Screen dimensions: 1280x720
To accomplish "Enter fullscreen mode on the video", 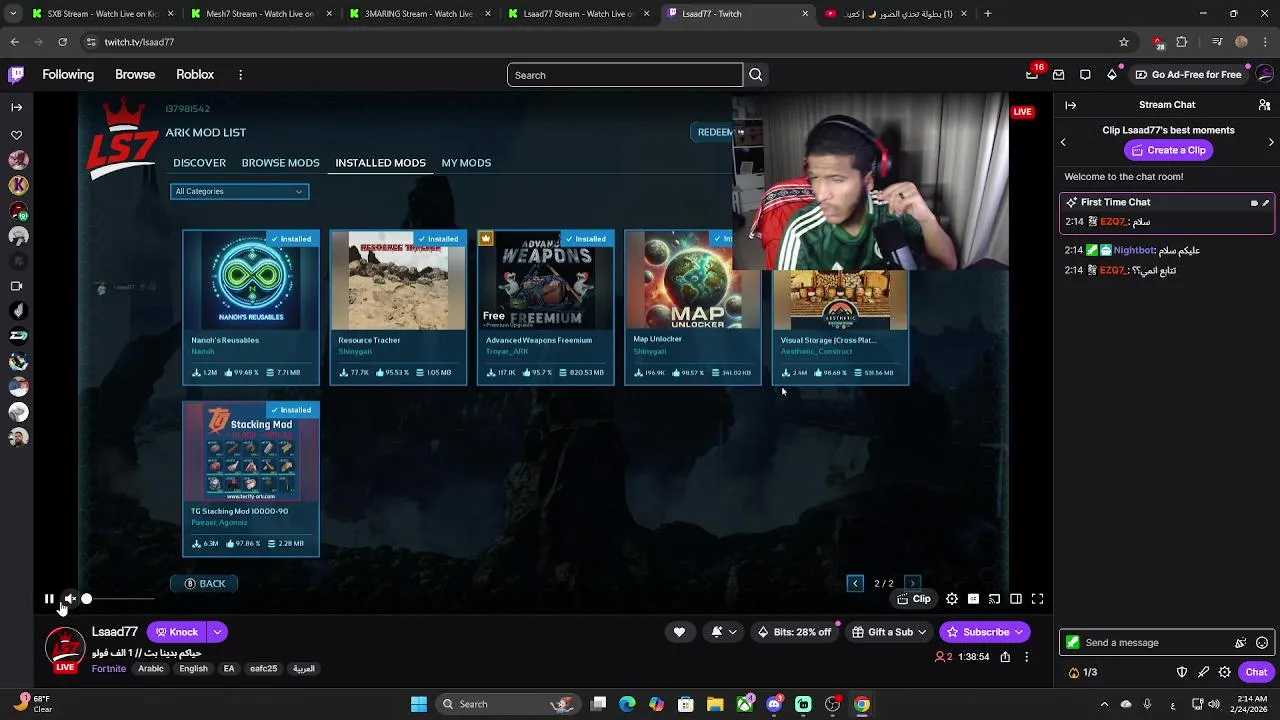I will point(1037,599).
